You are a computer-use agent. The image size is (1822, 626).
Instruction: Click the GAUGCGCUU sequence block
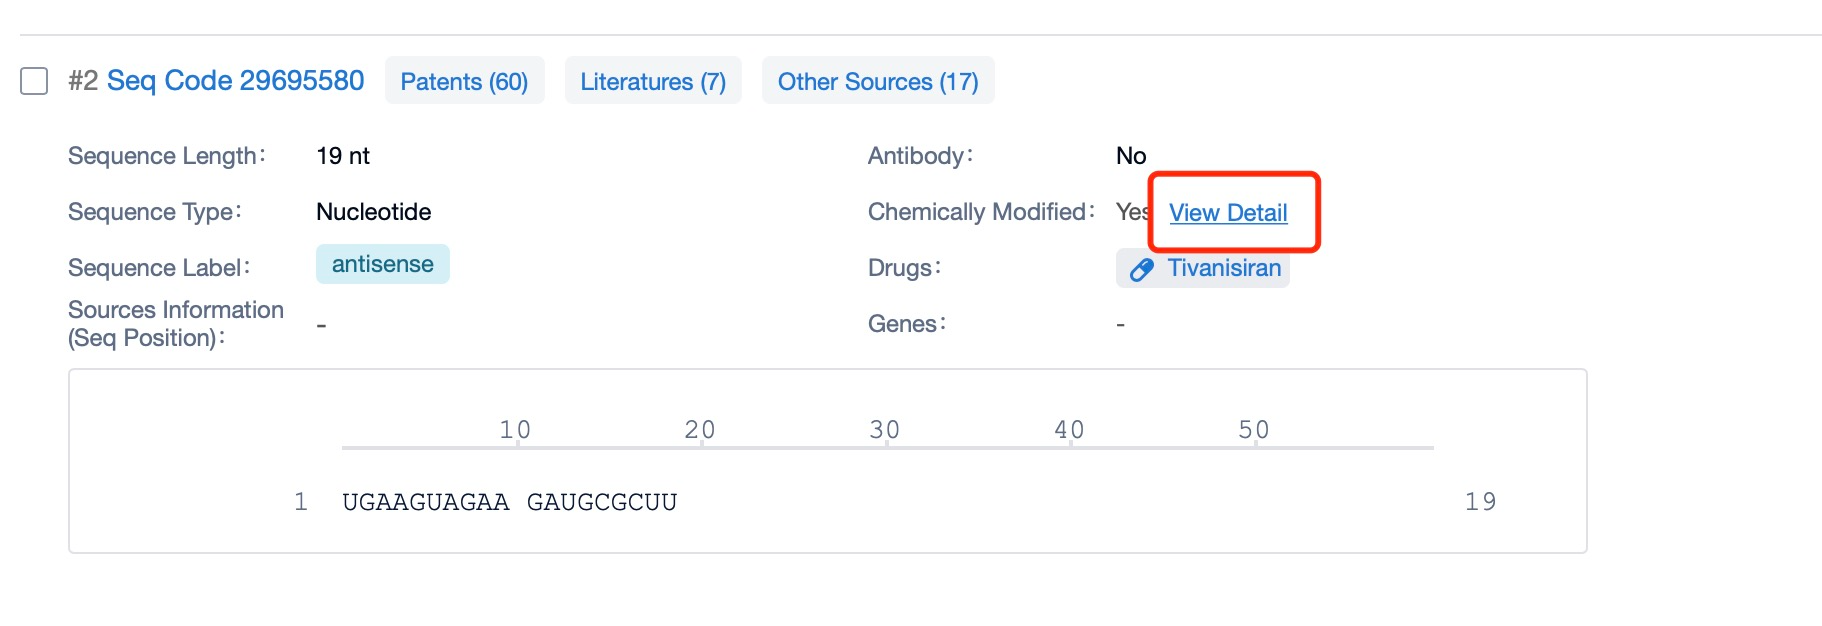click(x=602, y=502)
